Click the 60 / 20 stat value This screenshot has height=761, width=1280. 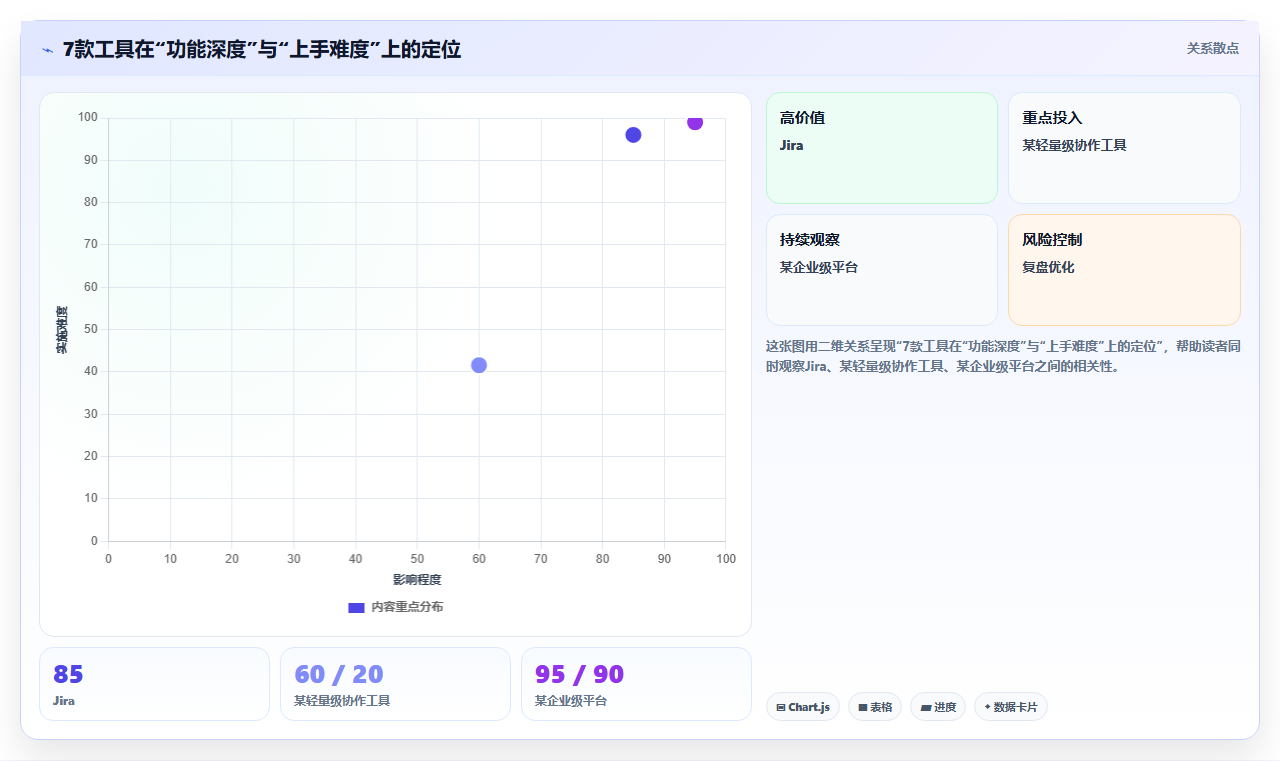pyautogui.click(x=339, y=674)
